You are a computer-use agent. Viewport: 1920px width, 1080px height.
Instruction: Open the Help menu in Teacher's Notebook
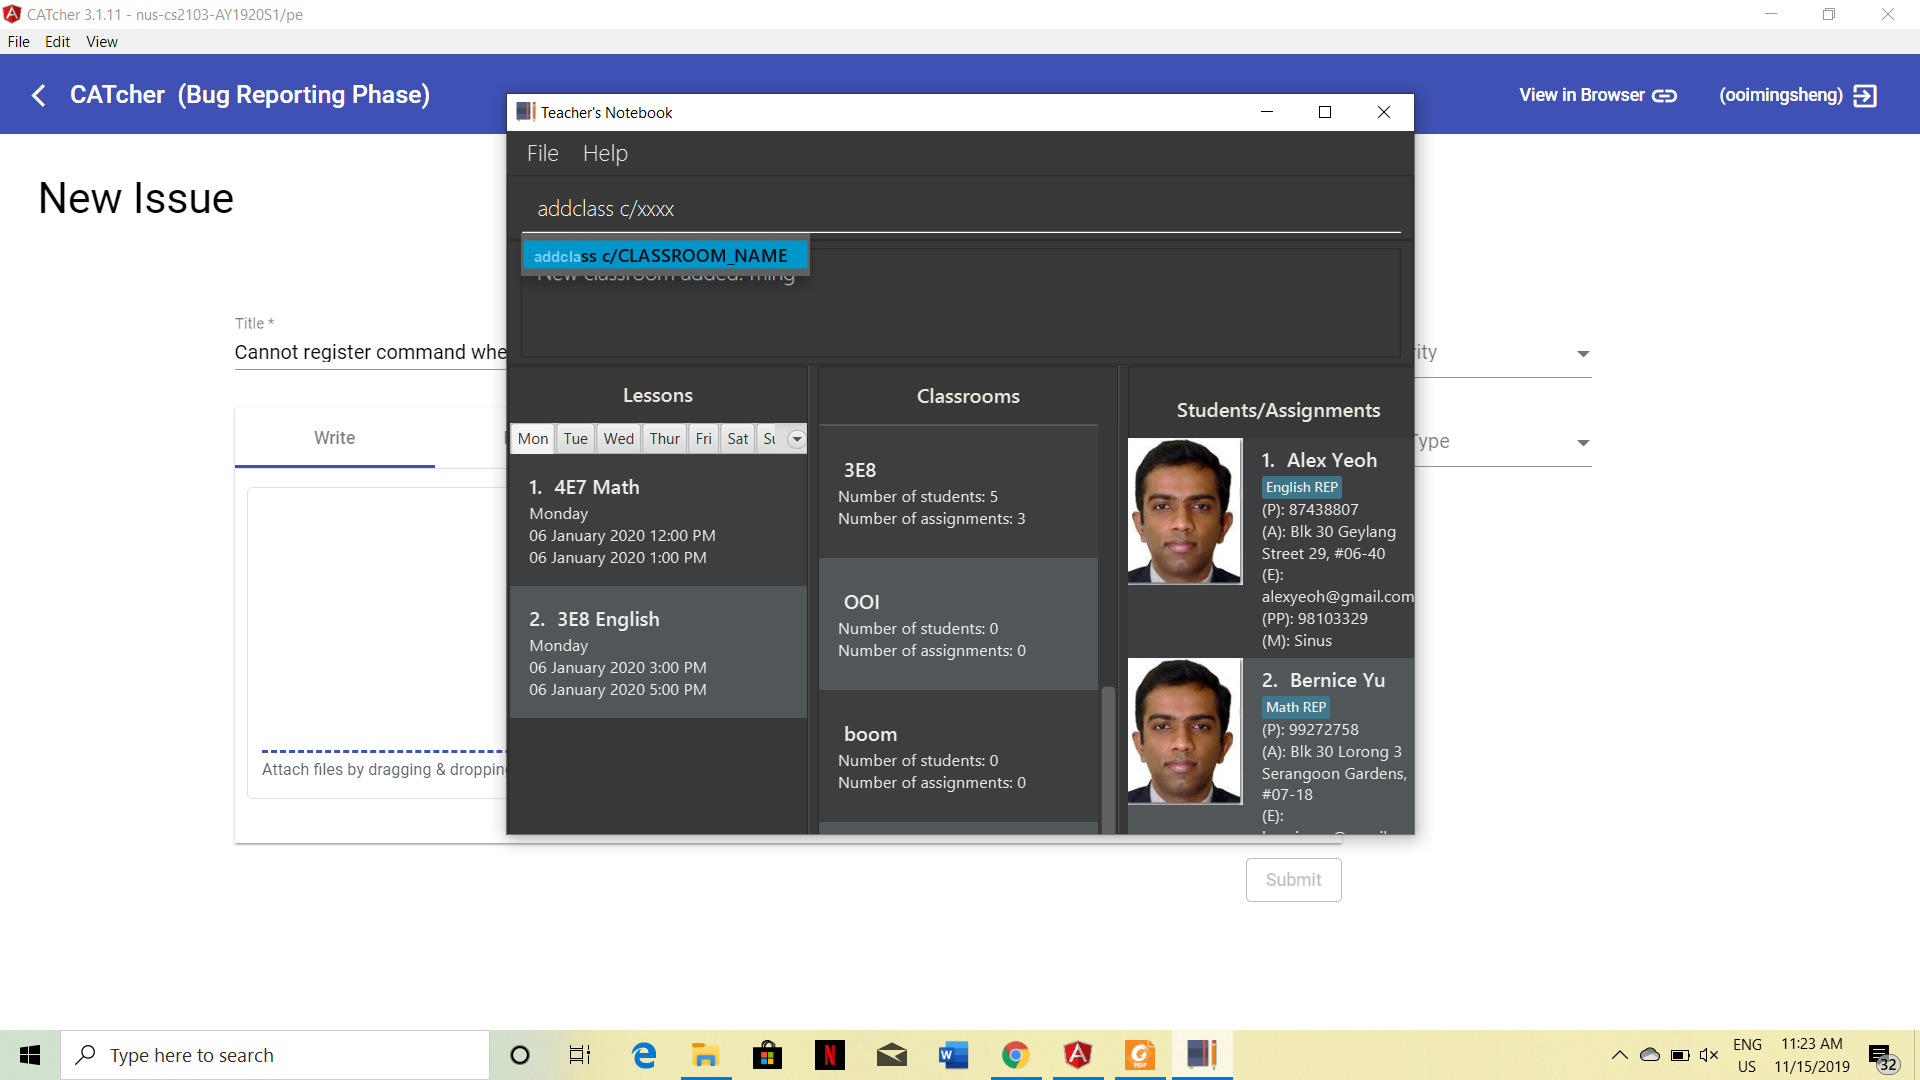(605, 153)
